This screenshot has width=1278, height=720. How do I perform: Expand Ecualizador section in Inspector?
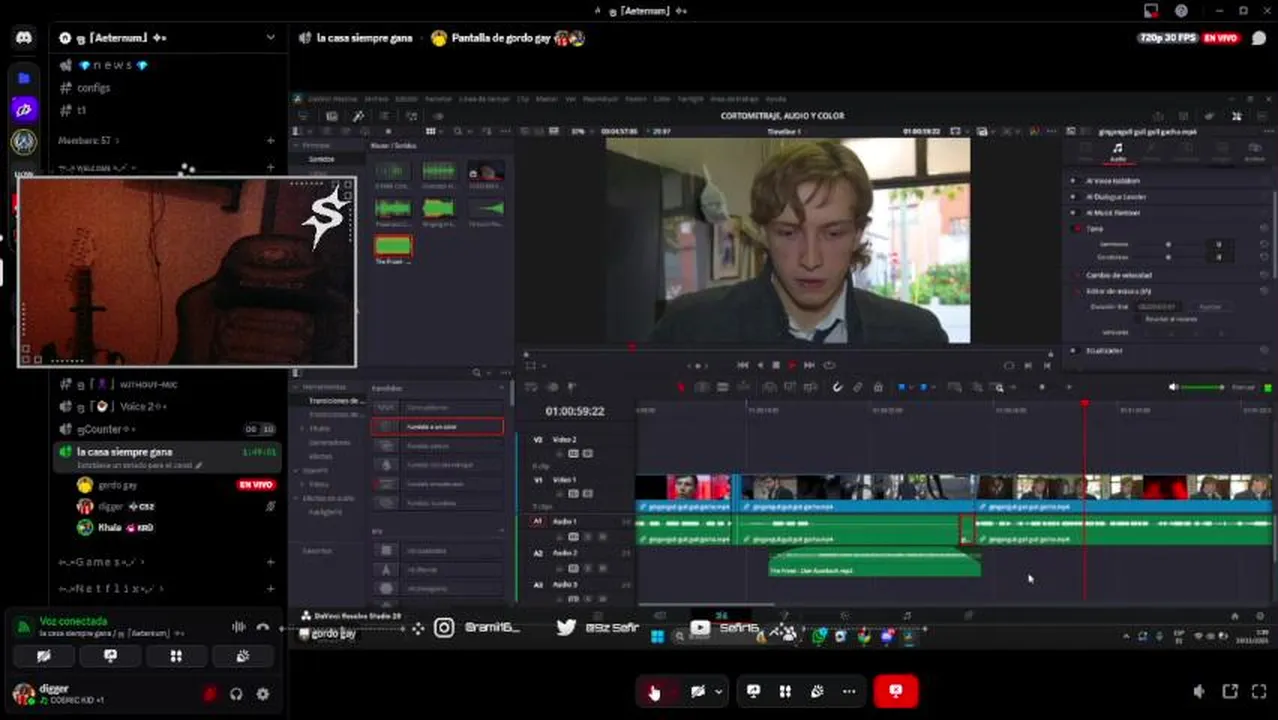pyautogui.click(x=1104, y=351)
